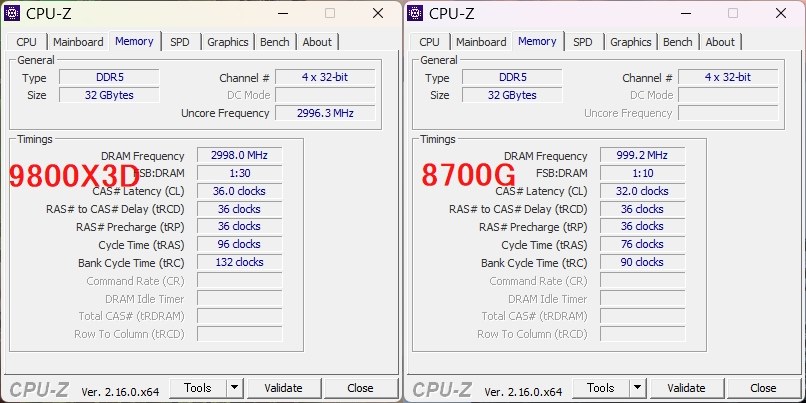Click the 32.0 clocks CAS Latency value
806x403 pixels.
point(643,191)
